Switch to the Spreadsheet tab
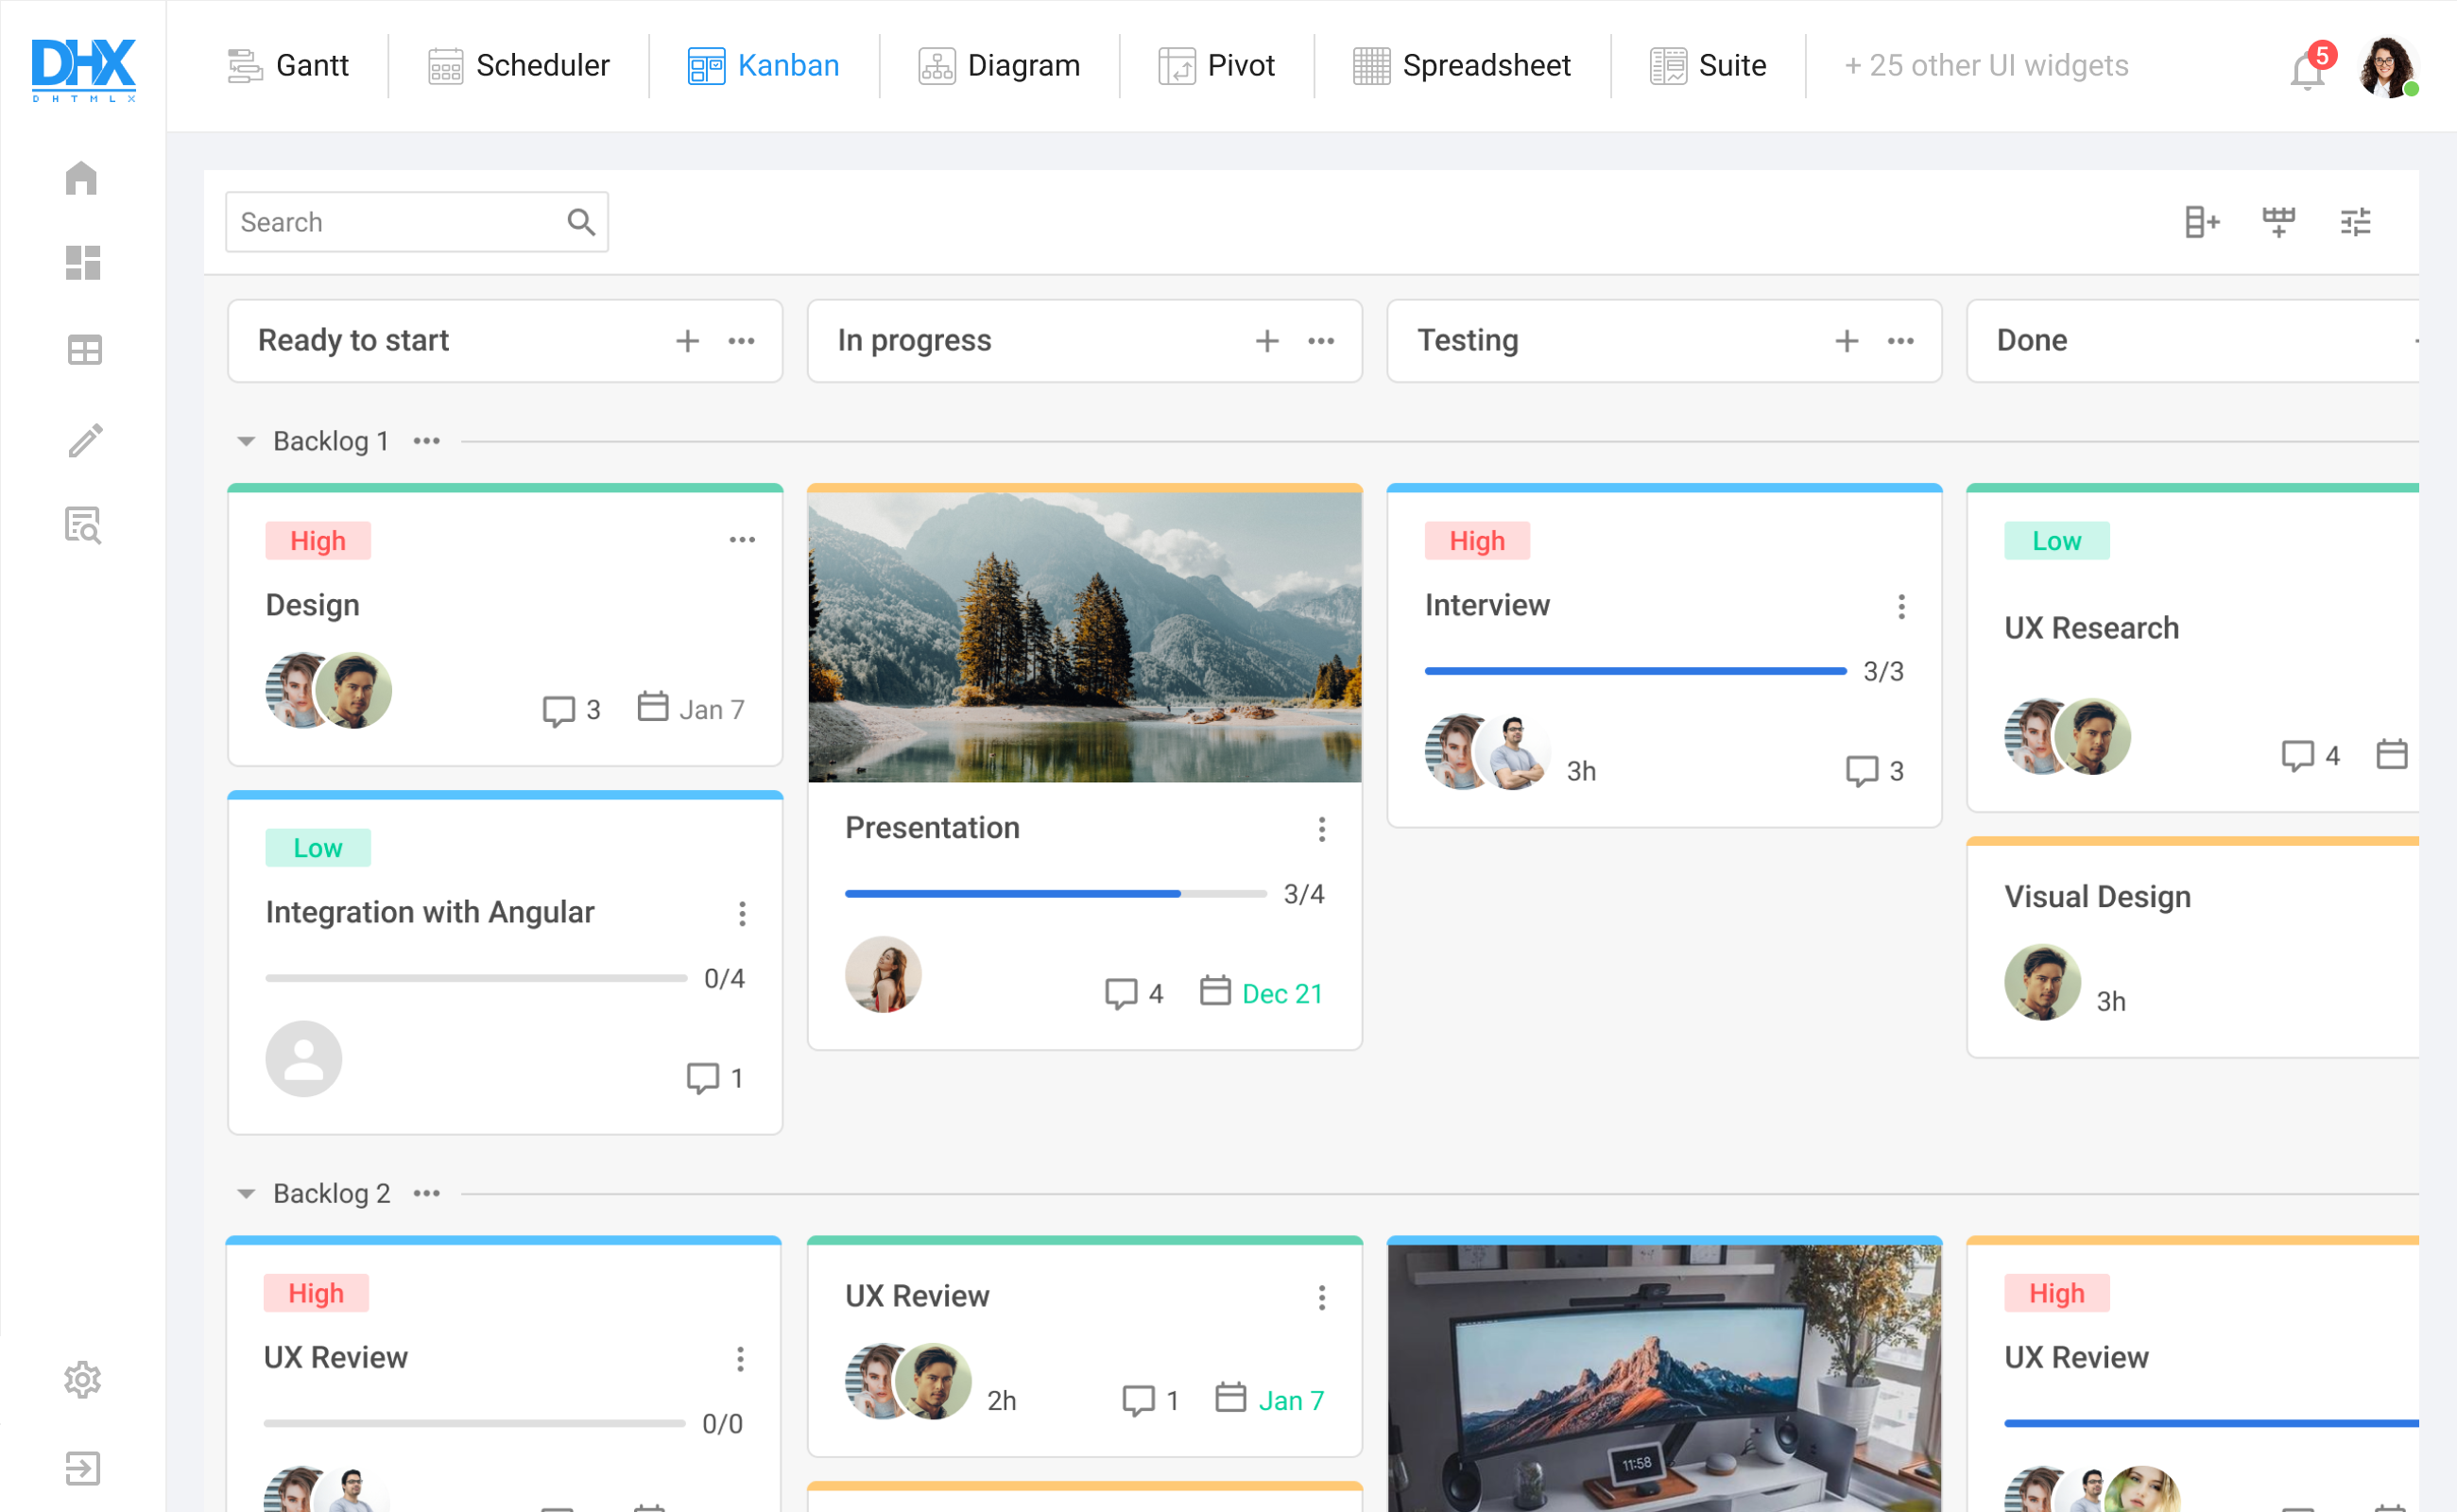Viewport: 2457px width, 1512px height. [x=1461, y=66]
